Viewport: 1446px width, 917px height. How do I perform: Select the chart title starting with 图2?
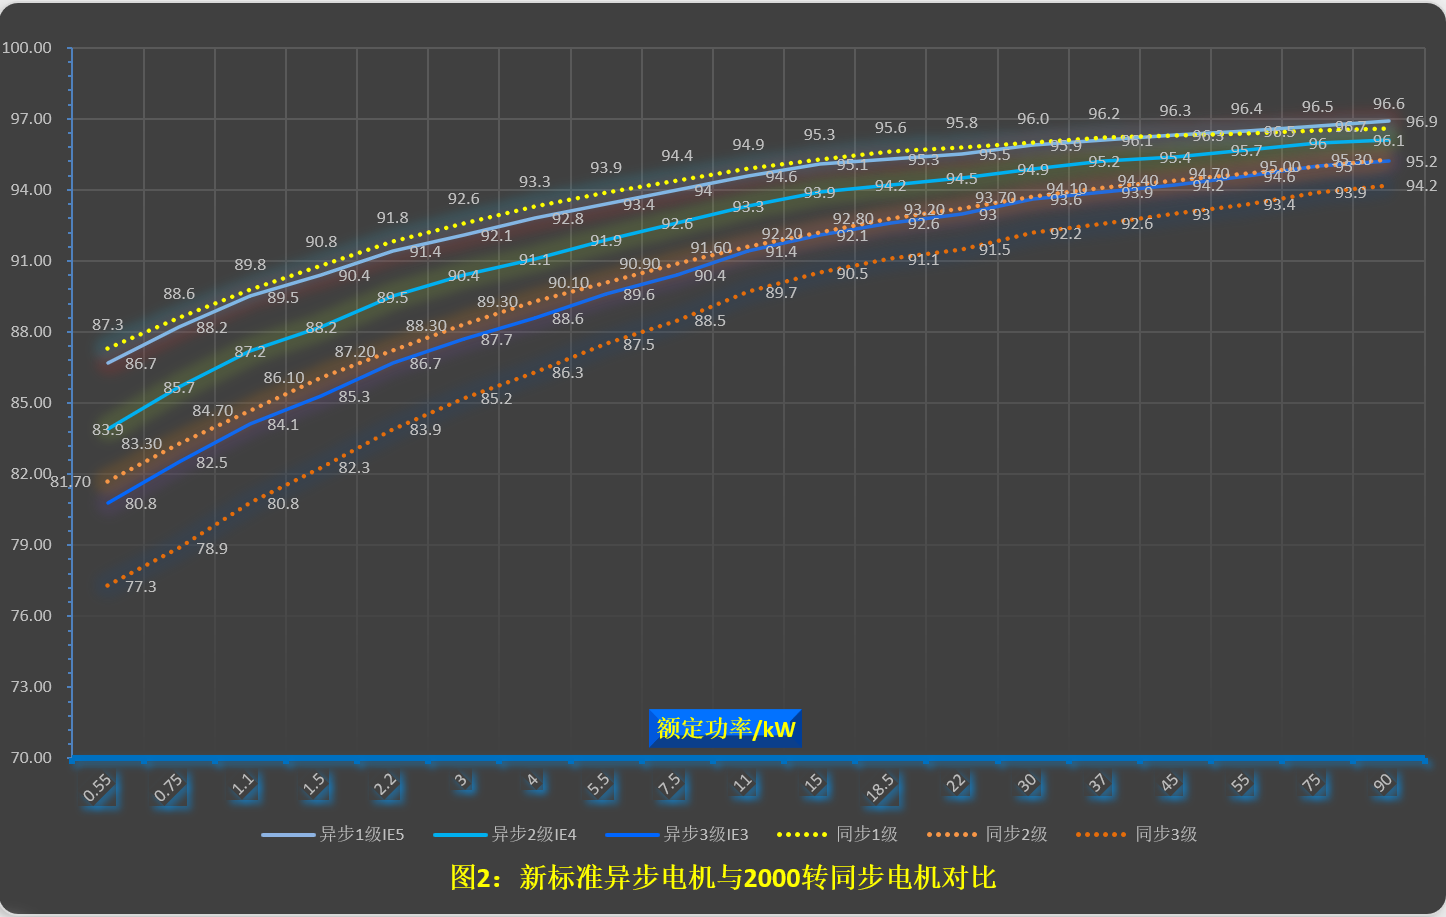point(723,878)
